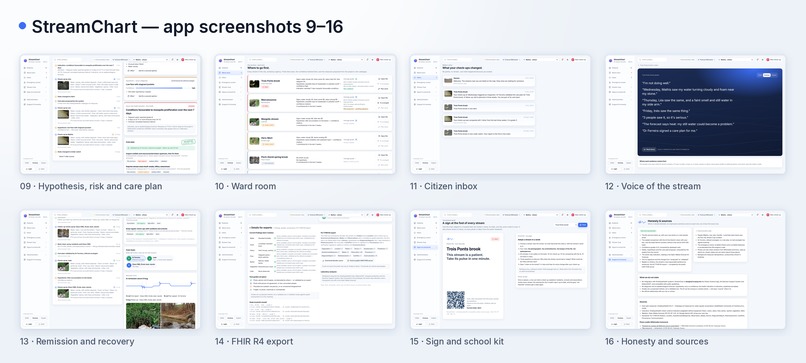806x363 pixels.
Task: Click the caption '15 · Sign and school kit'
Action: pos(456,341)
